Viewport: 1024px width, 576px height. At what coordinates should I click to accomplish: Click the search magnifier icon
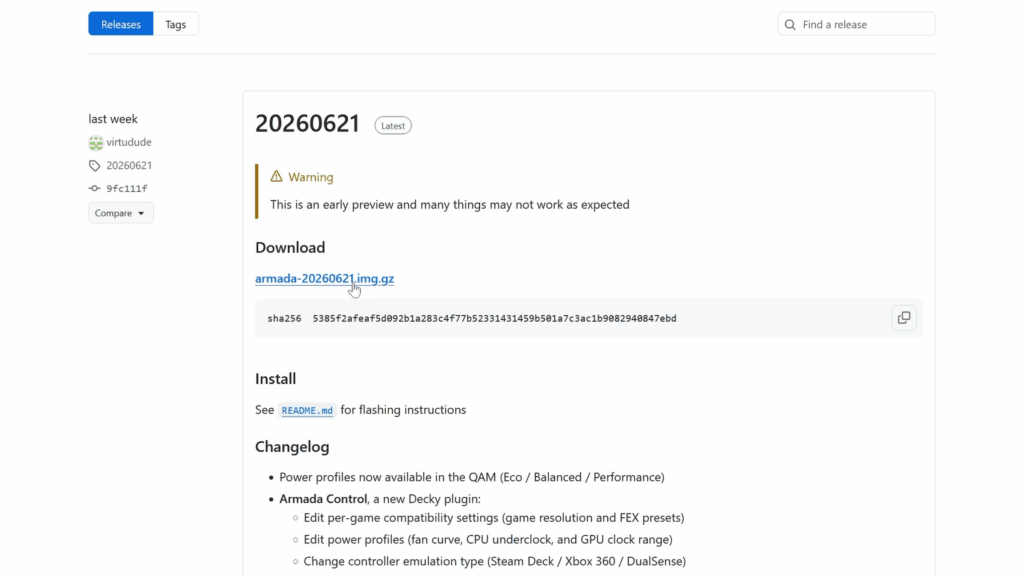[x=790, y=25]
